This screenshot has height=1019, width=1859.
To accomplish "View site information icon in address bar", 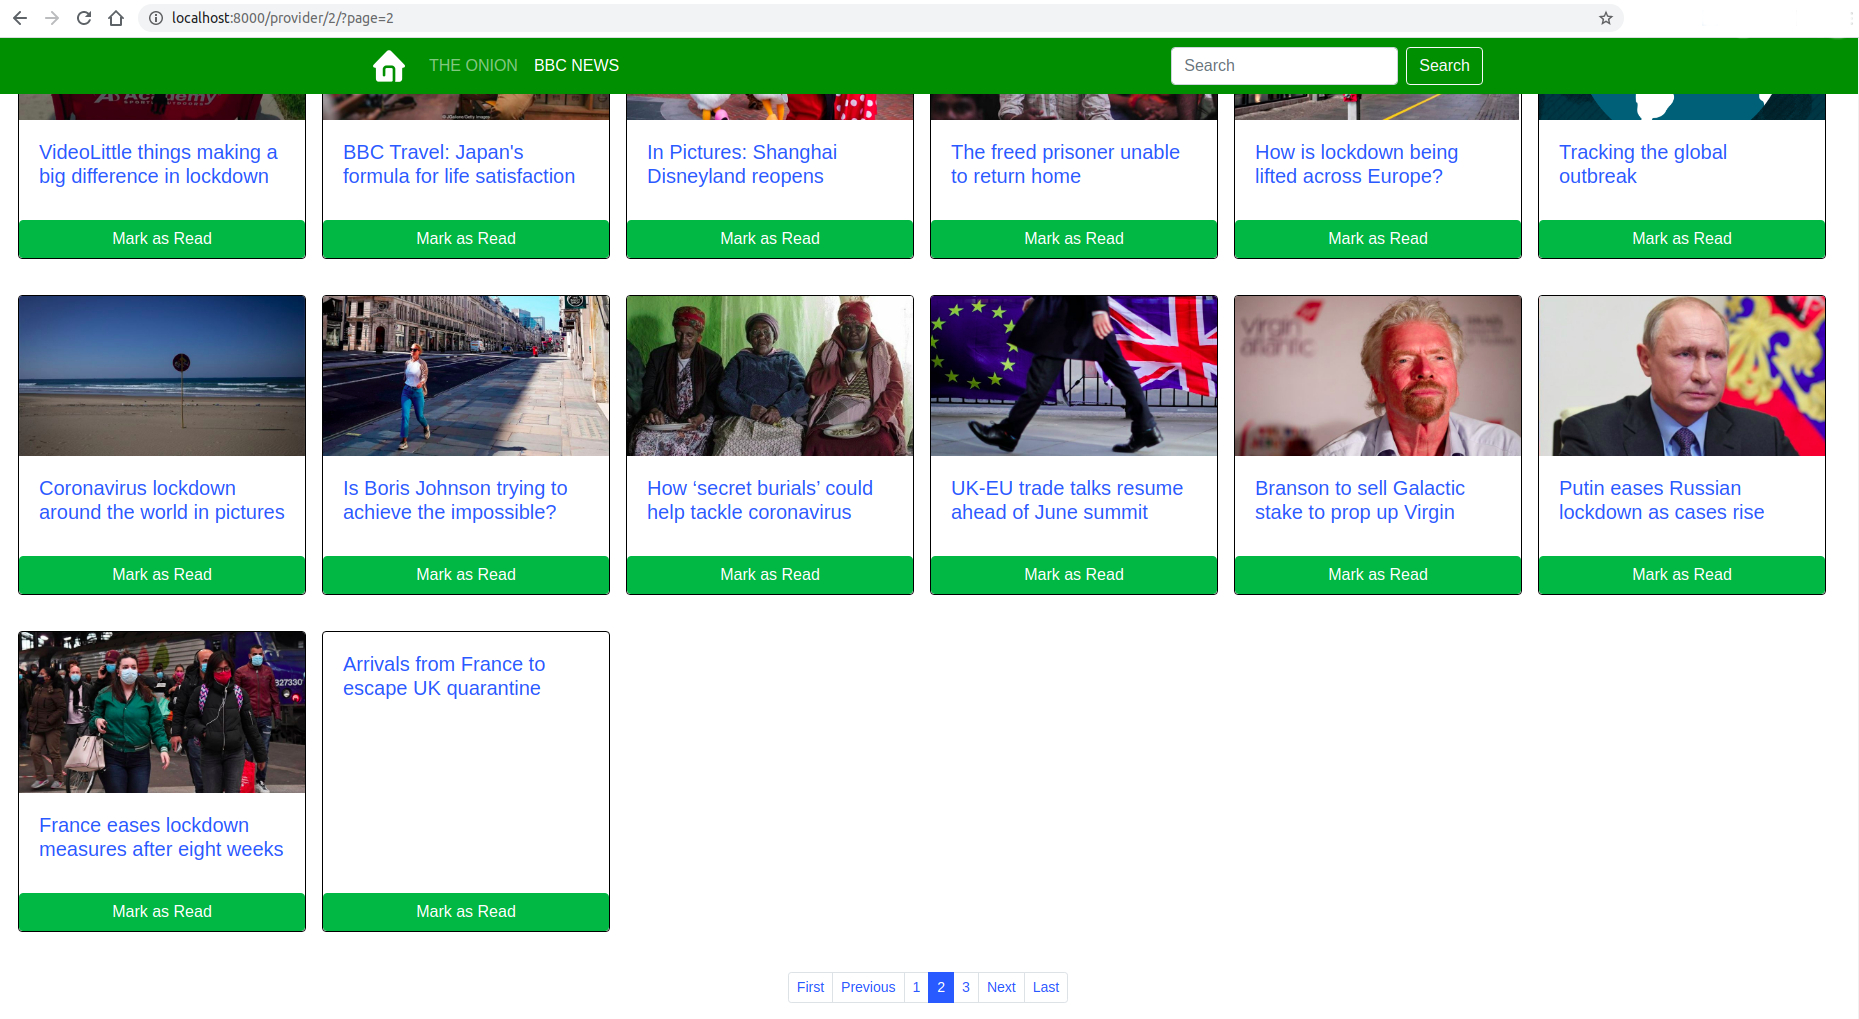I will (156, 18).
